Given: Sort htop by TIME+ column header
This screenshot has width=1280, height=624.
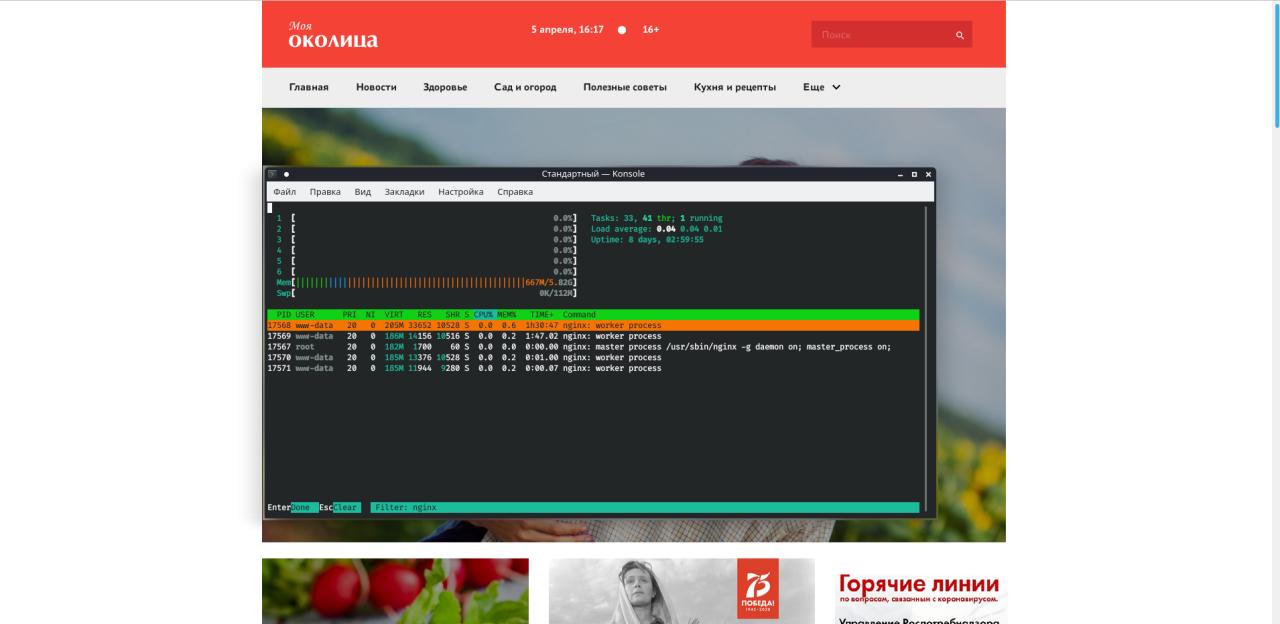Looking at the screenshot, I should pyautogui.click(x=542, y=314).
